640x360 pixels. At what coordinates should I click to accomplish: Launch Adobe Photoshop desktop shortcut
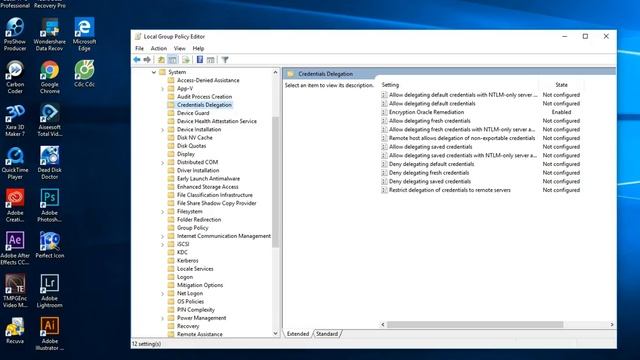click(49, 206)
